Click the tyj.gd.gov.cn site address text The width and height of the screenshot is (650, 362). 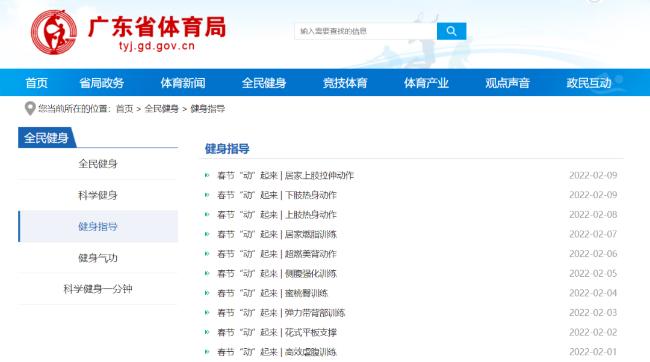pyautogui.click(x=157, y=46)
